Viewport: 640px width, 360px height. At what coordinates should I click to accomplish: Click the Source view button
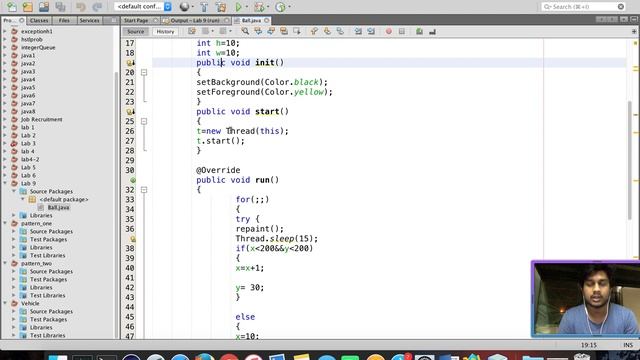136,31
